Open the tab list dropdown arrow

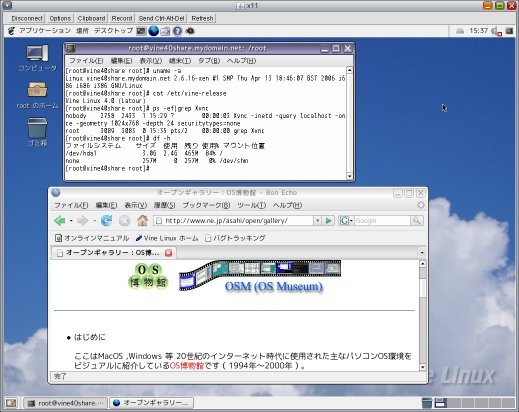[x=422, y=253]
